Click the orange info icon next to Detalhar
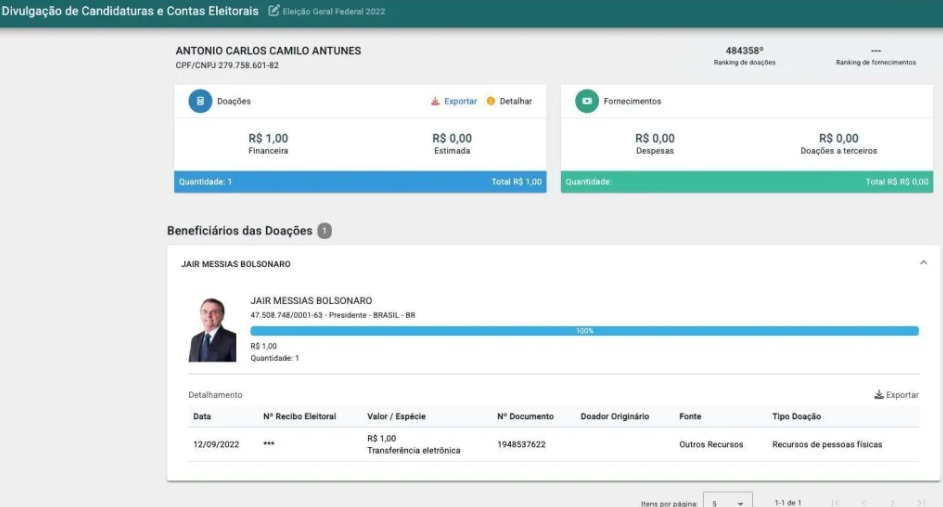Image resolution: width=943 pixels, height=507 pixels. click(x=491, y=101)
